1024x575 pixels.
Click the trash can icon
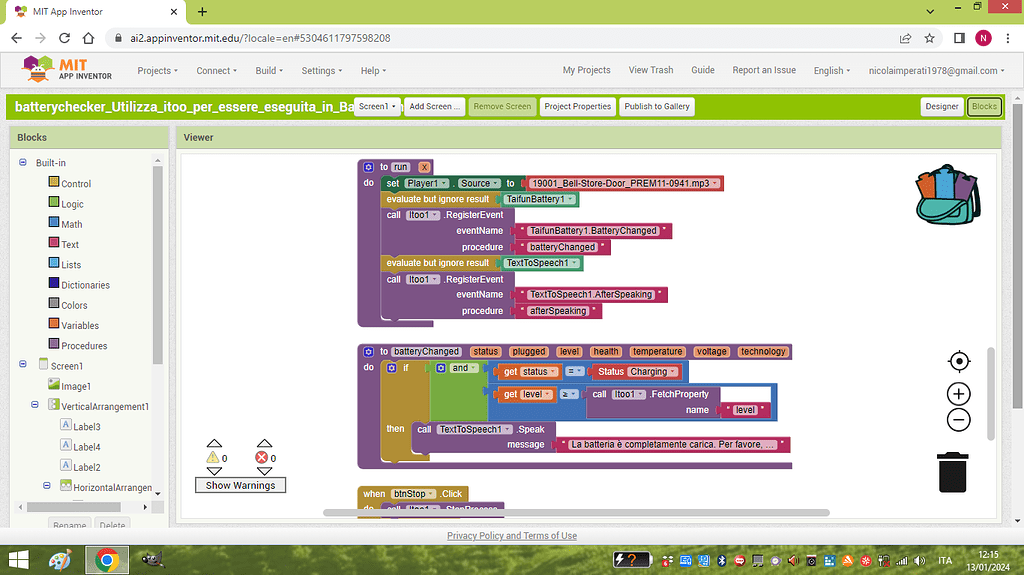952,472
